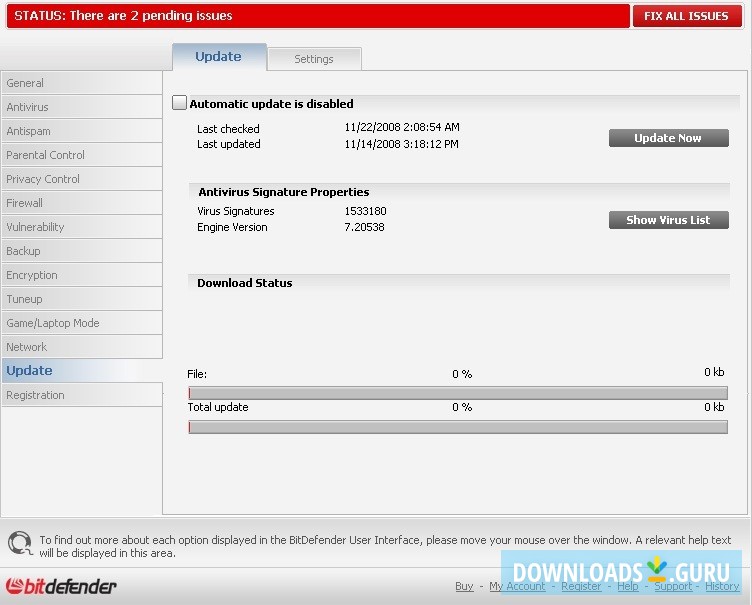Click the 'Engine Version' label
Screen dimensions: 752x605
tap(232, 227)
